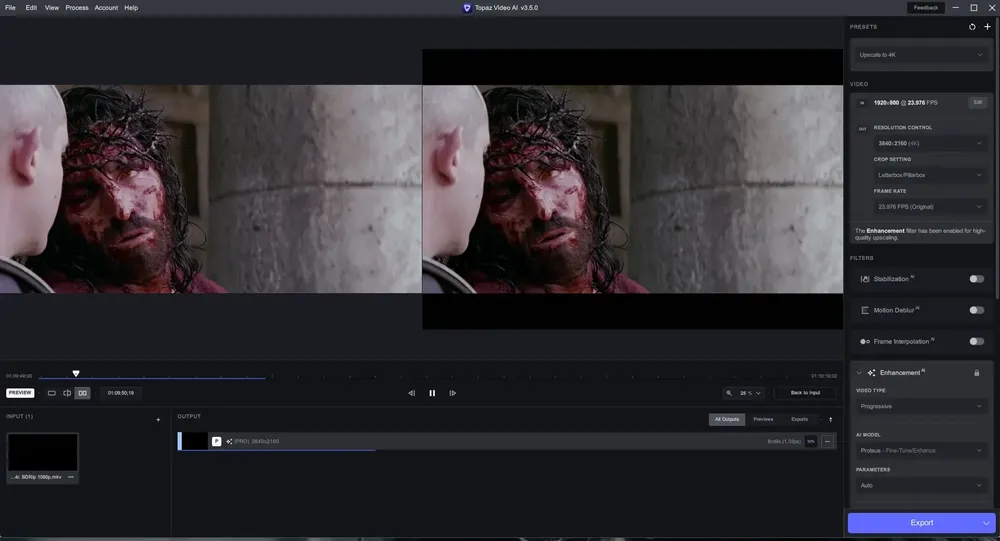Viewport: 1000px width, 541px height.
Task: Select the single view layout icon
Action: [x=52, y=393]
